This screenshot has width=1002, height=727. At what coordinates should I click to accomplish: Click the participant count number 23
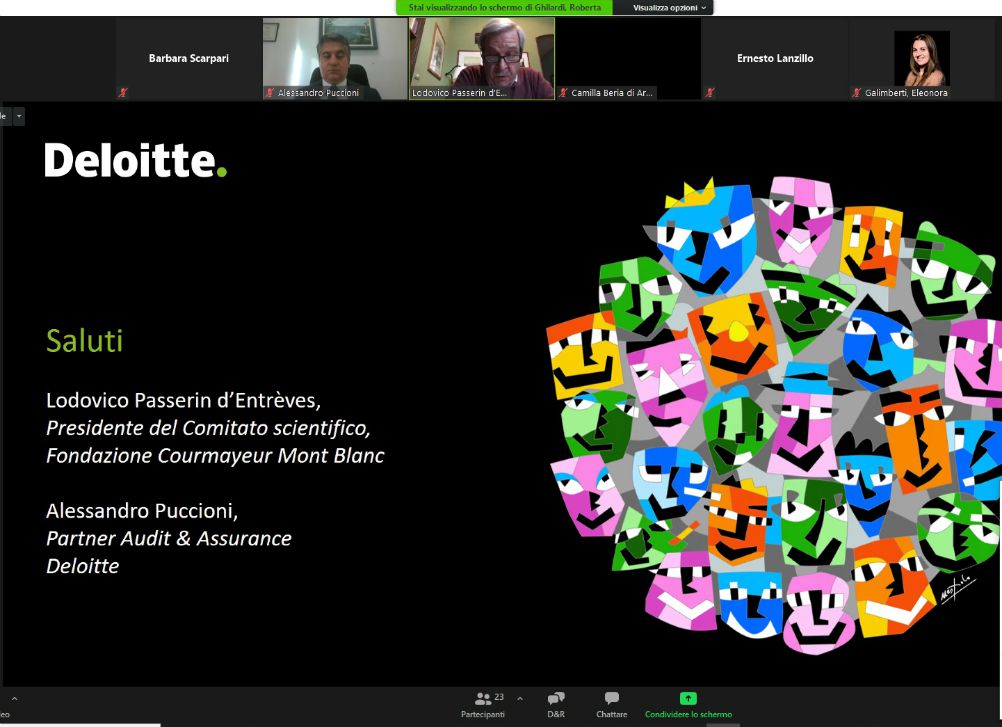tap(499, 697)
